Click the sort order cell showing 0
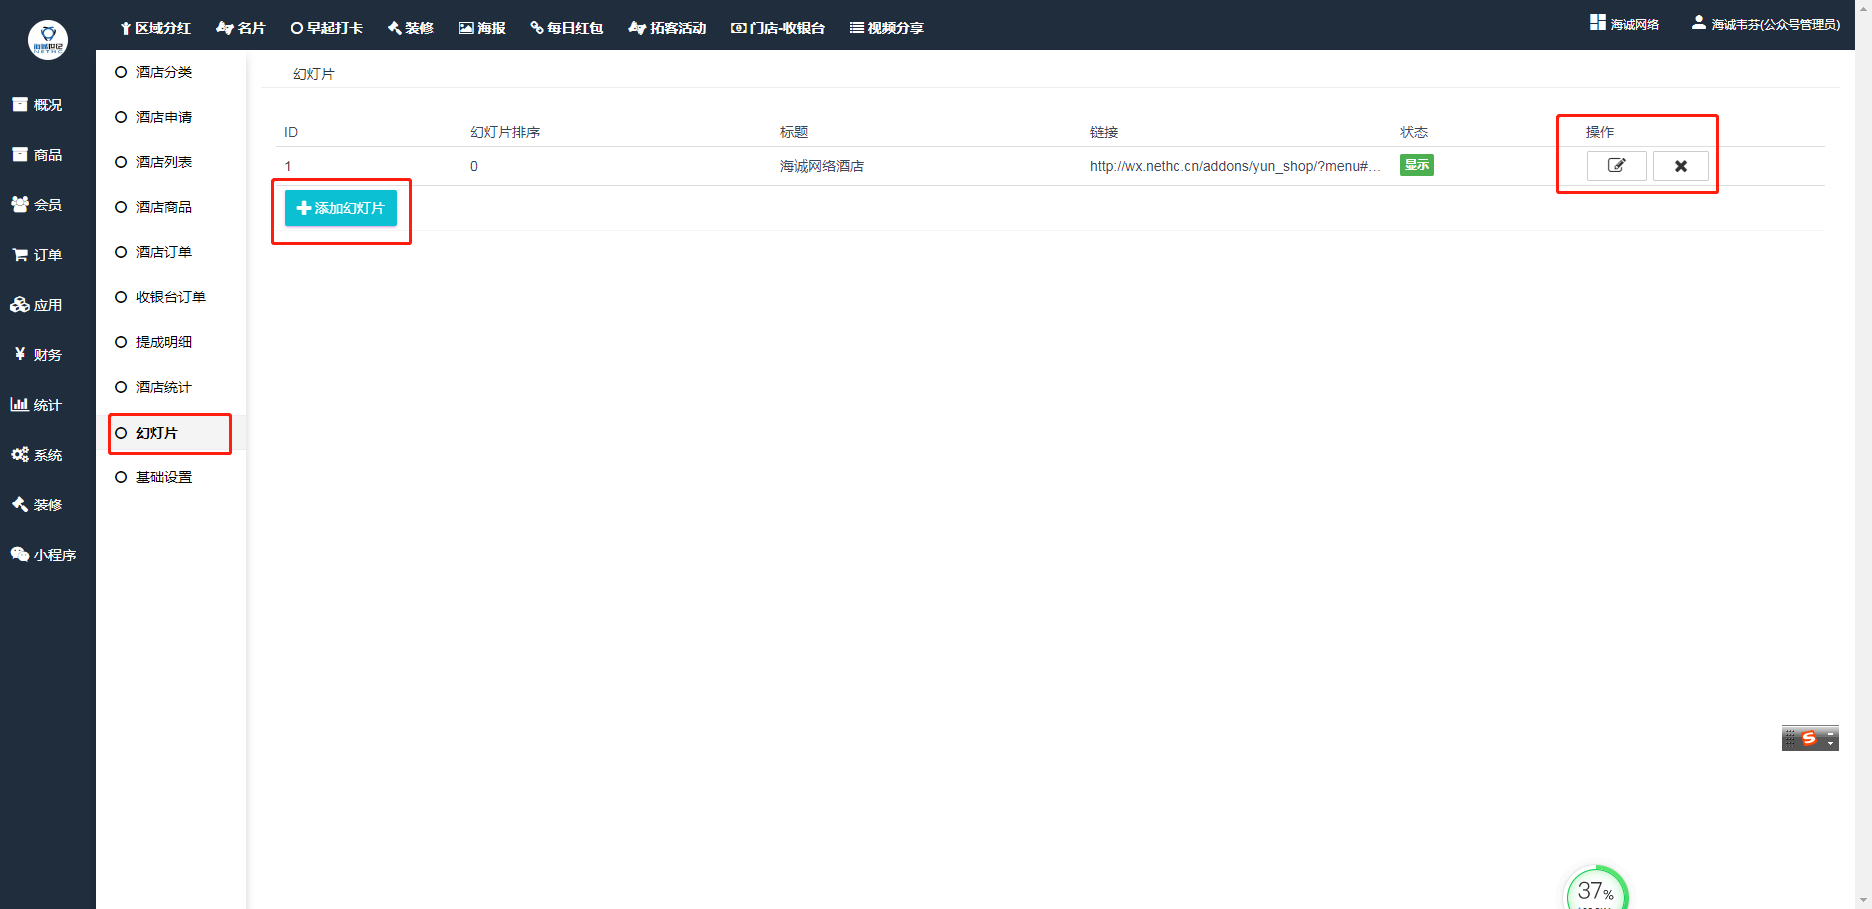 click(474, 166)
